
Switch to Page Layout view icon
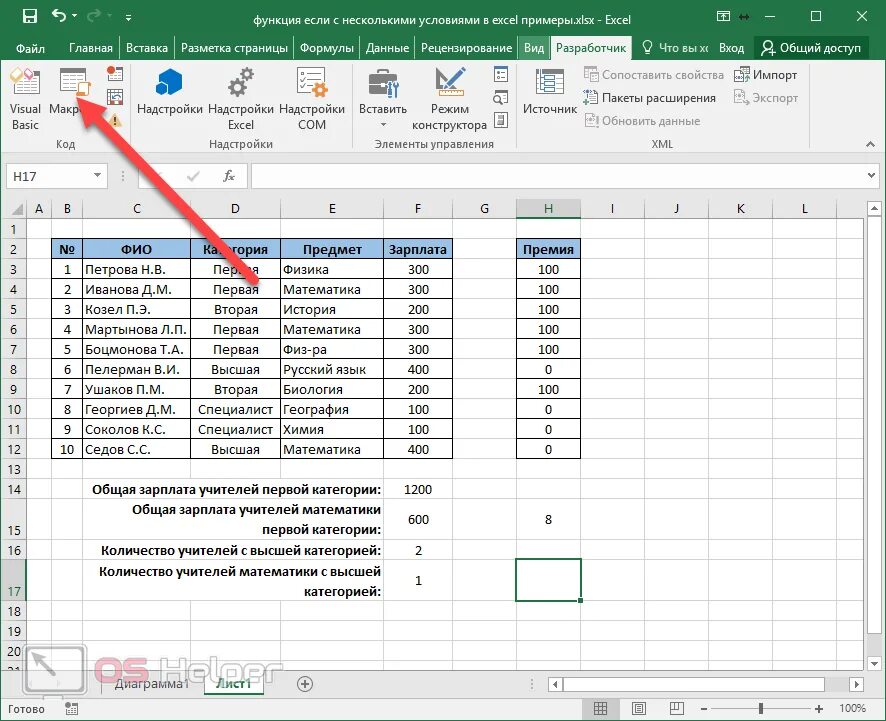pyautogui.click(x=639, y=708)
